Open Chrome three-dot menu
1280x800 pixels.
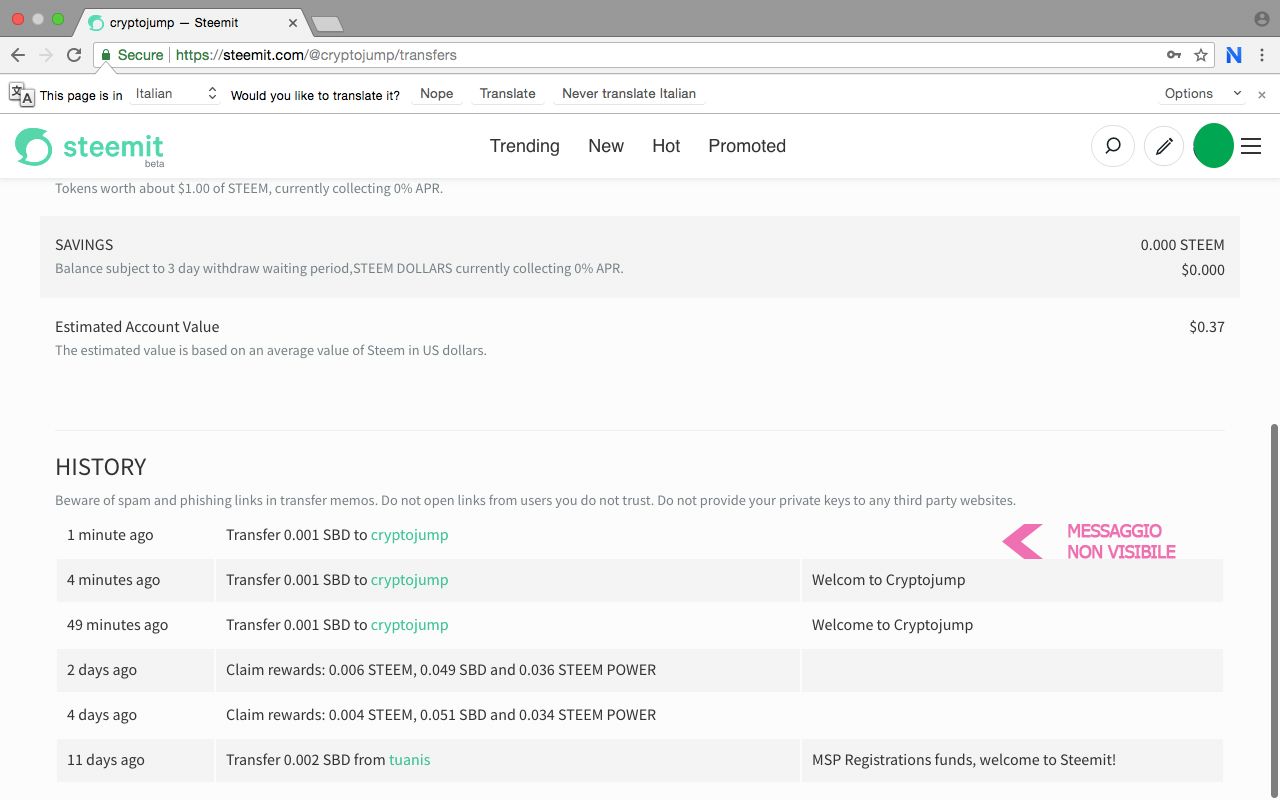coord(1262,55)
